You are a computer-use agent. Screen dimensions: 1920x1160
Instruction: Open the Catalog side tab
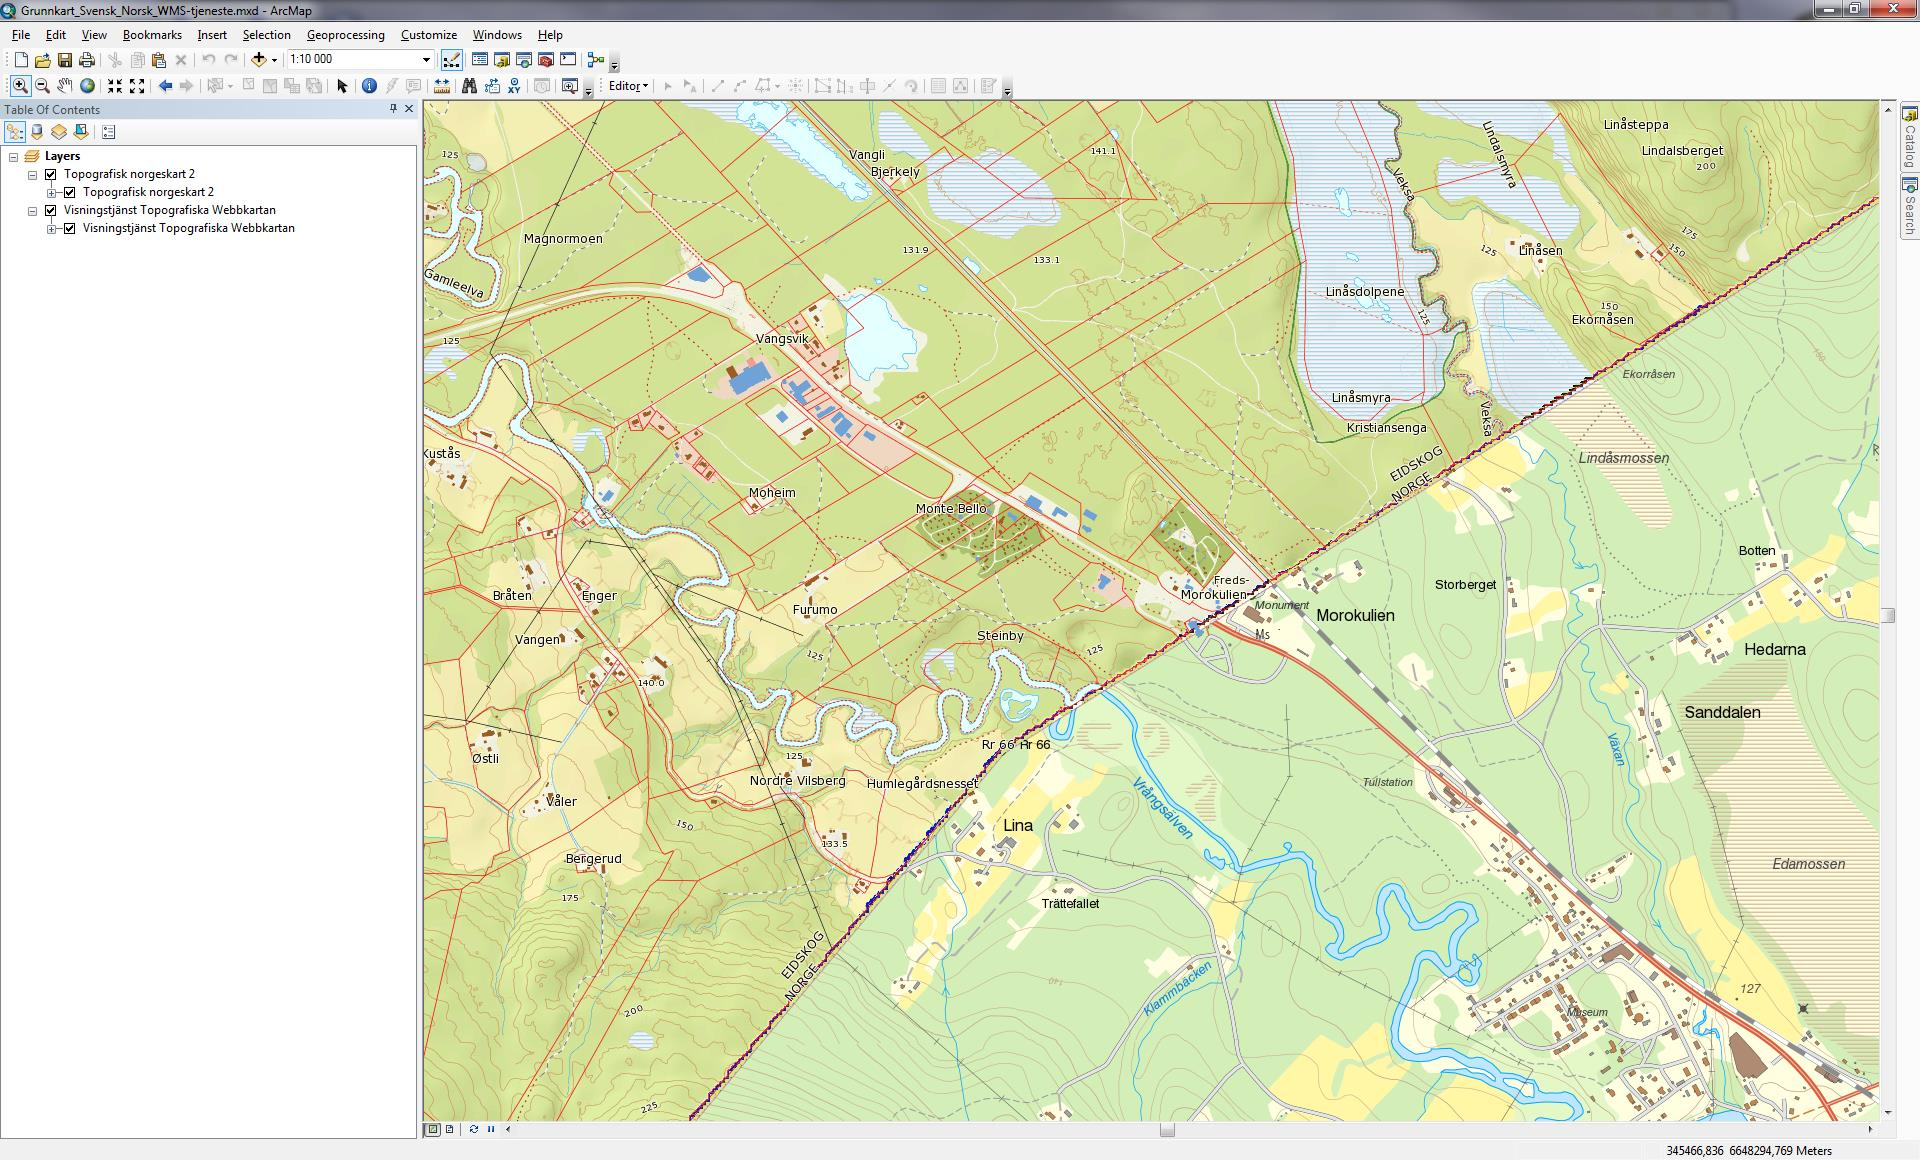click(1909, 137)
